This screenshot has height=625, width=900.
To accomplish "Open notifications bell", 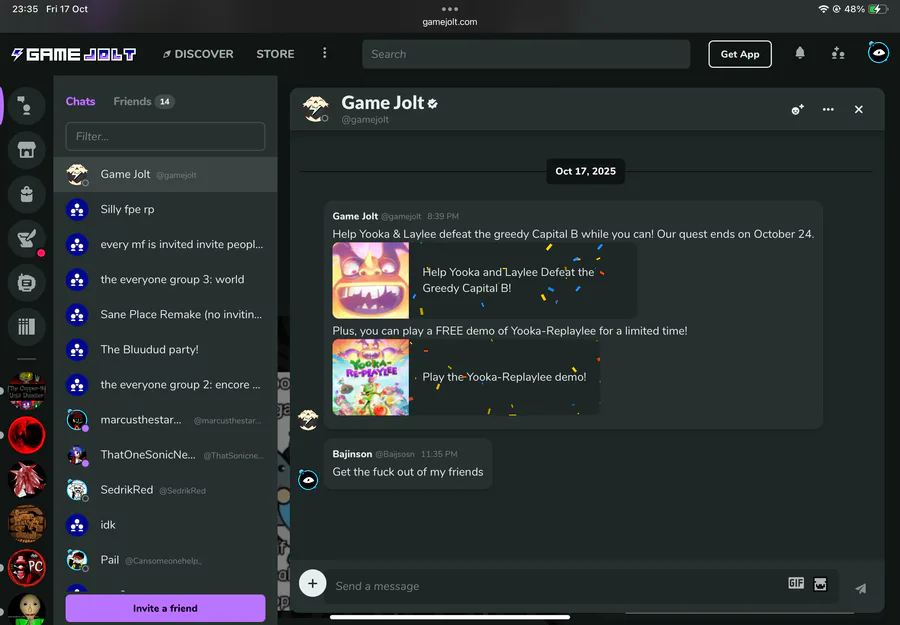I will 800,53.
